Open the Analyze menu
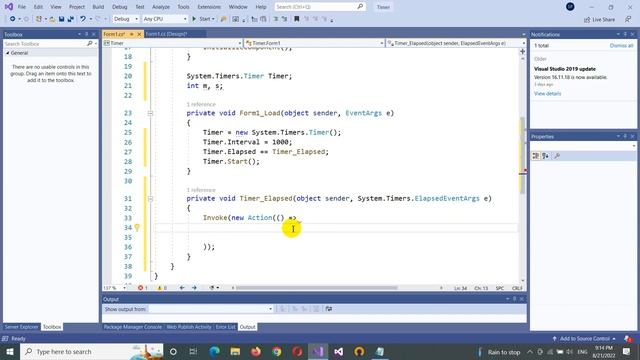This screenshot has width=640, height=360. pyautogui.click(x=161, y=7)
